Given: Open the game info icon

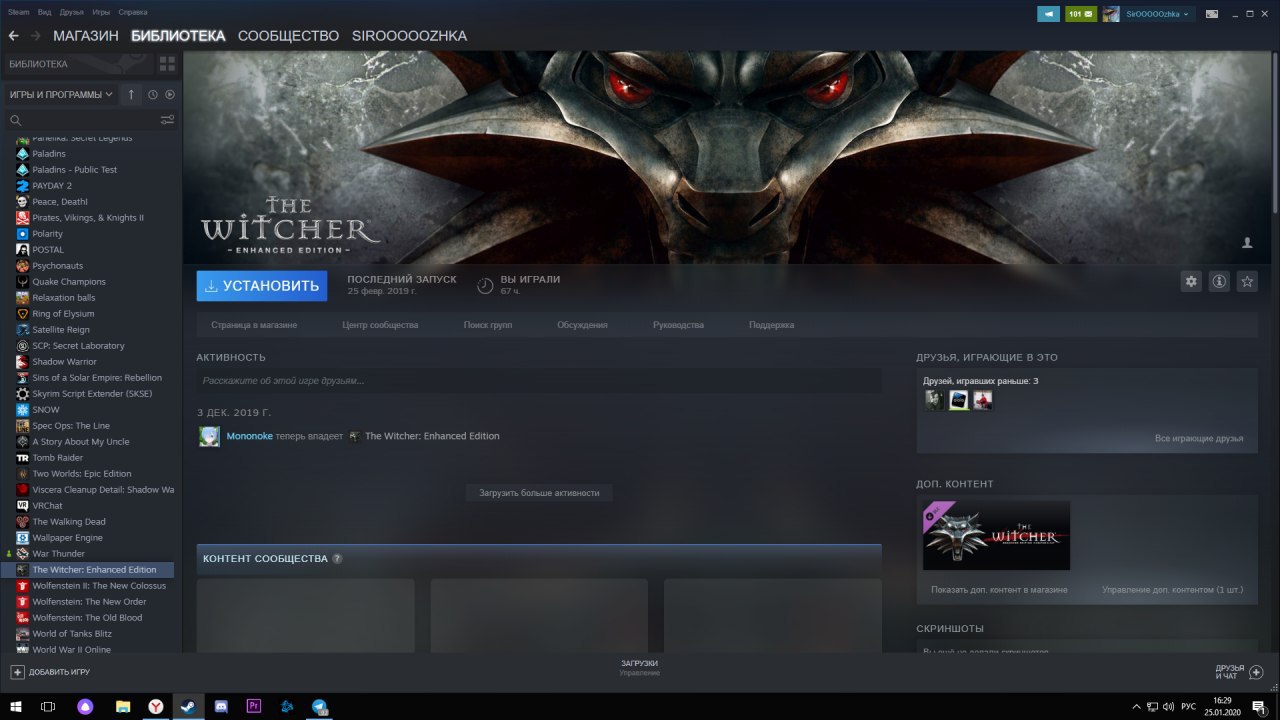Looking at the screenshot, I should click(x=1219, y=282).
